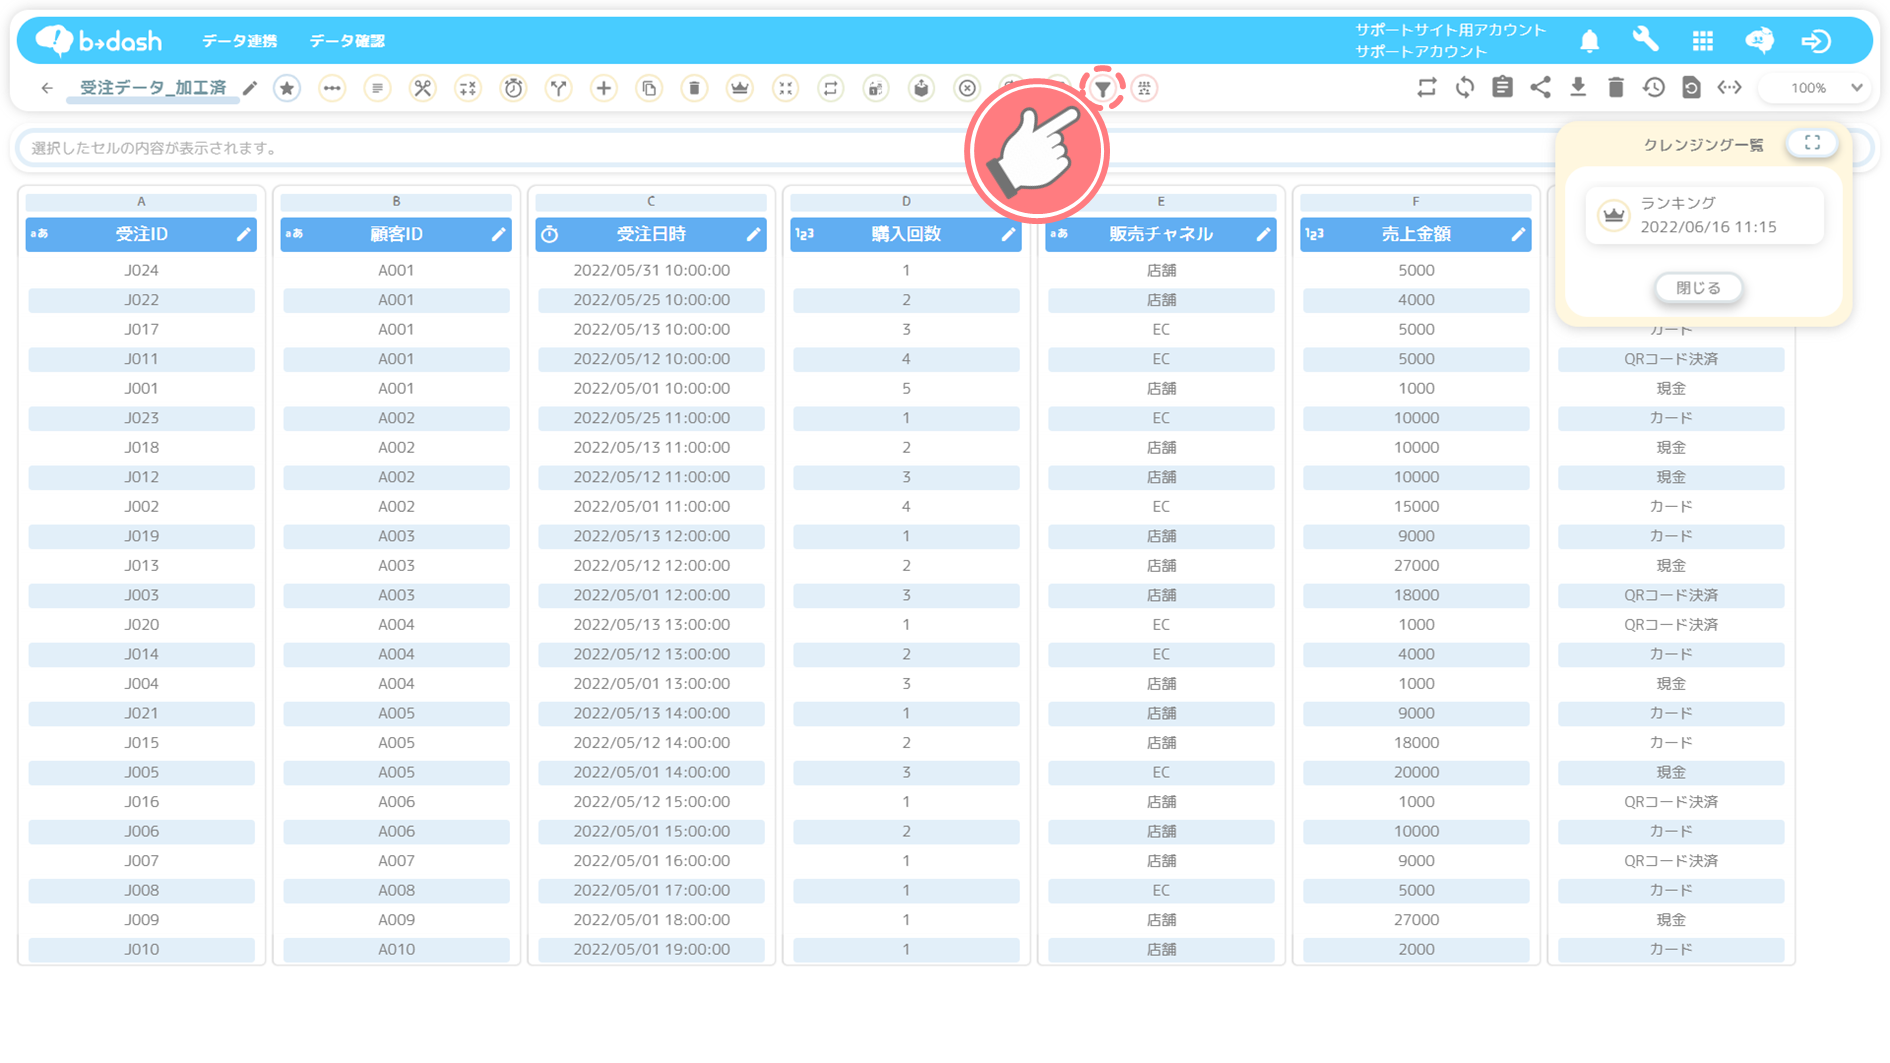Image resolution: width=1890 pixels, height=1063 pixels.
Task: Open the clipboard notes icon
Action: click(x=1502, y=87)
